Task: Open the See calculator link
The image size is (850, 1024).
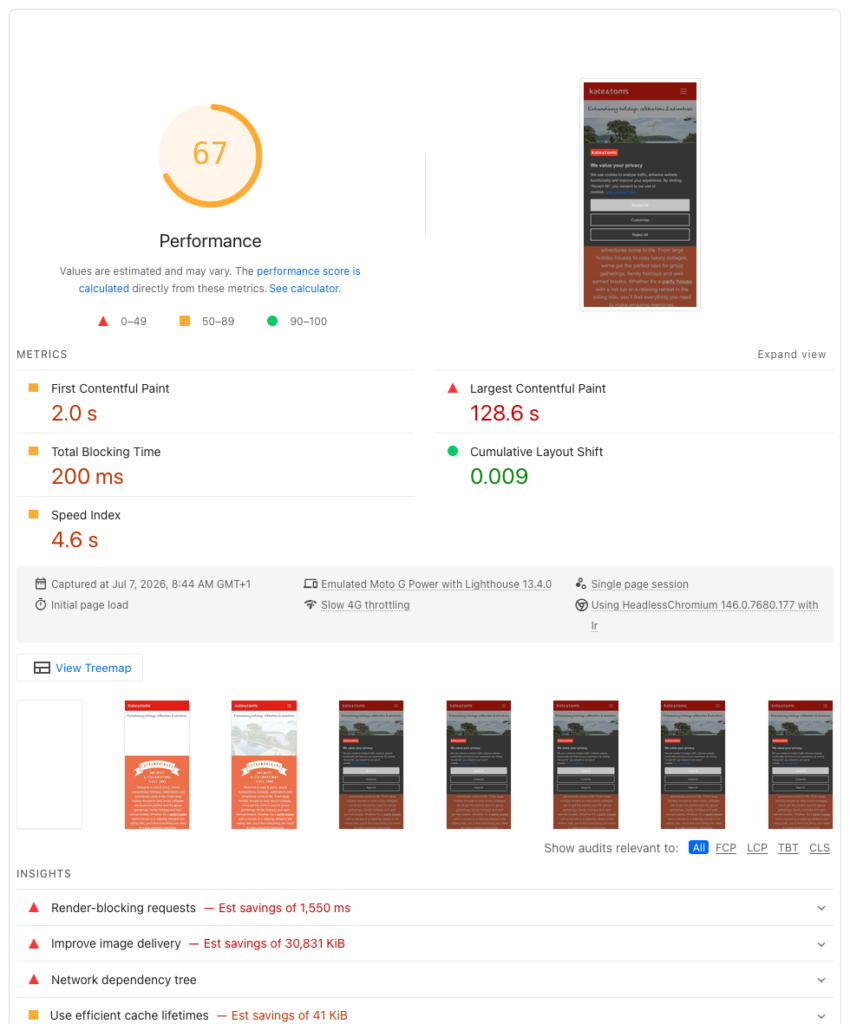Action: [305, 288]
